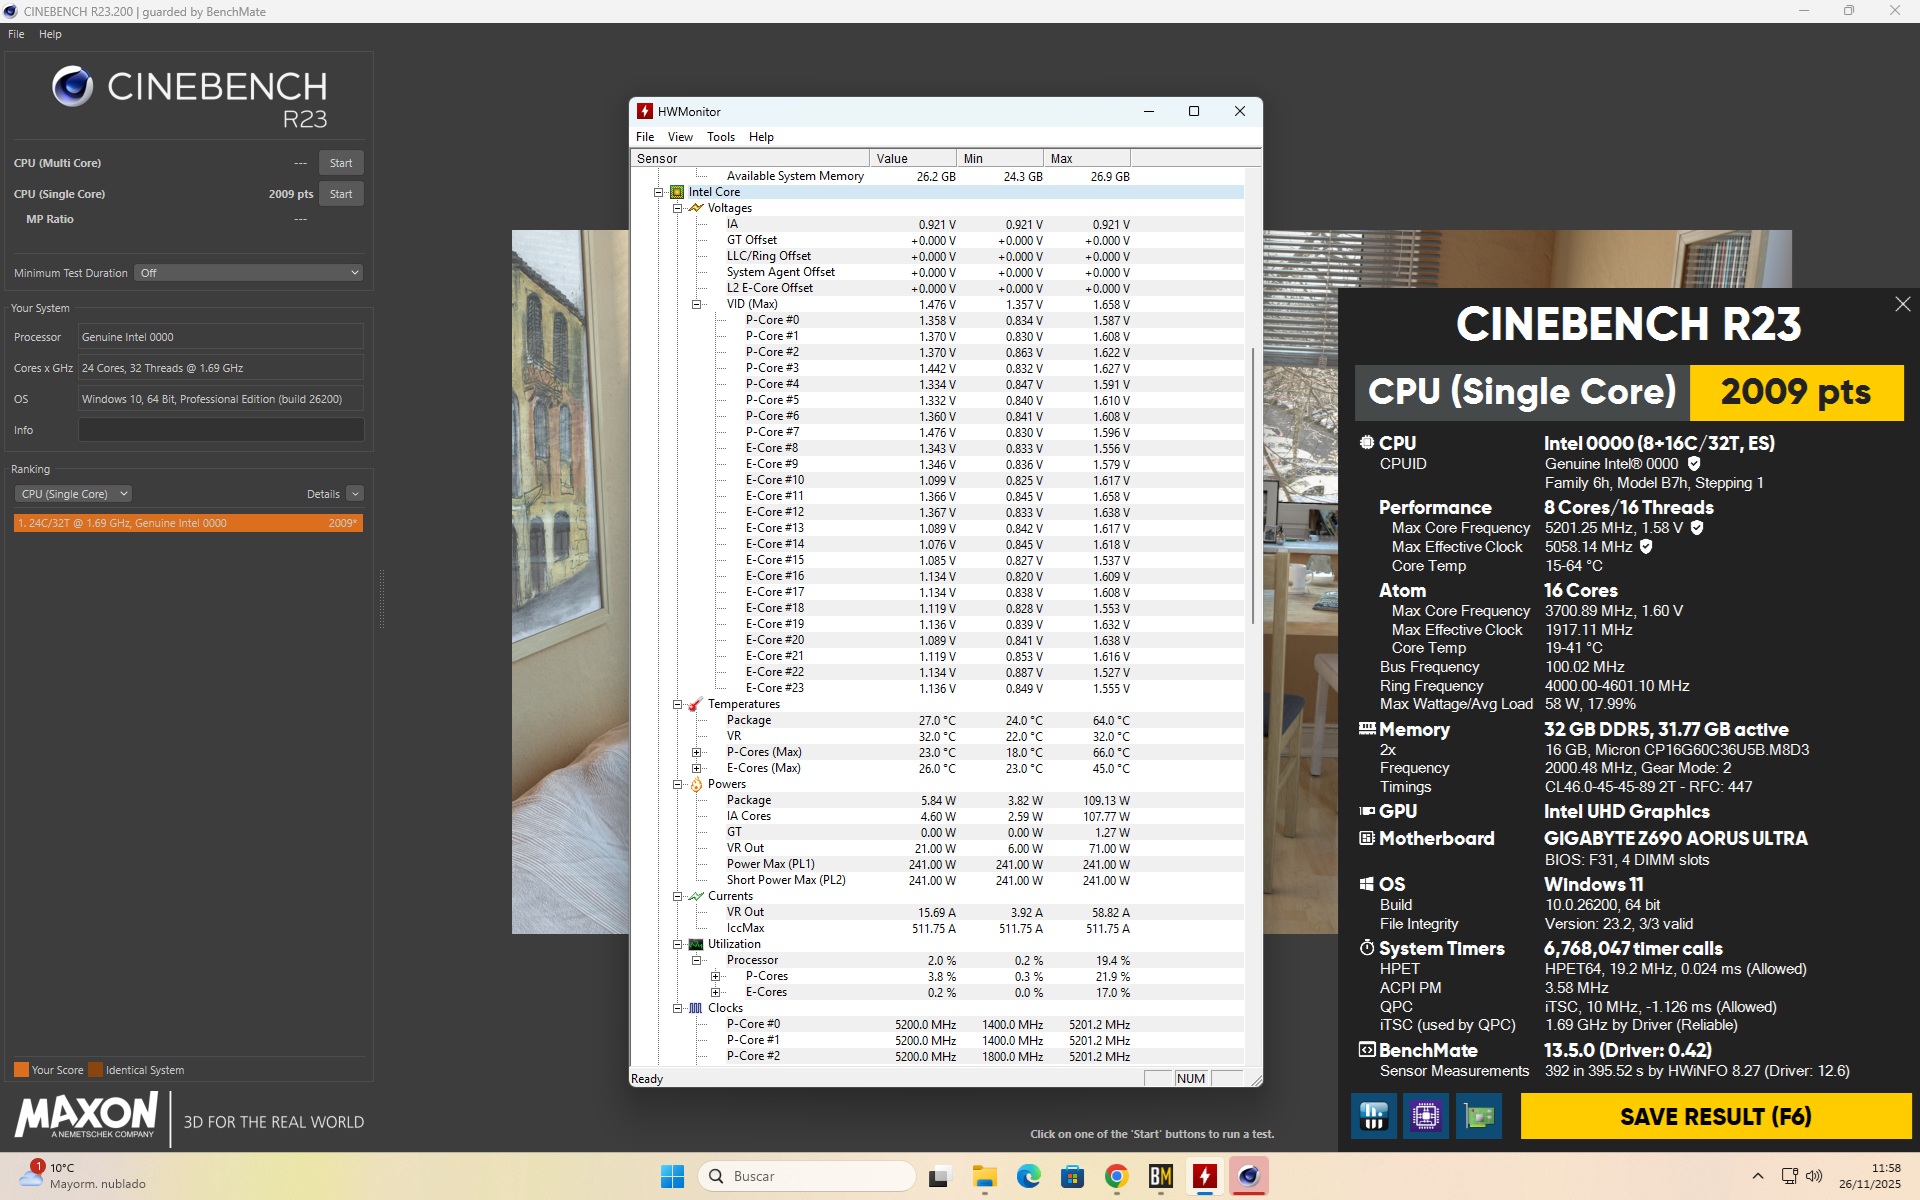Close the BenchMate result overlay
The height and width of the screenshot is (1200, 1920).
click(1902, 304)
